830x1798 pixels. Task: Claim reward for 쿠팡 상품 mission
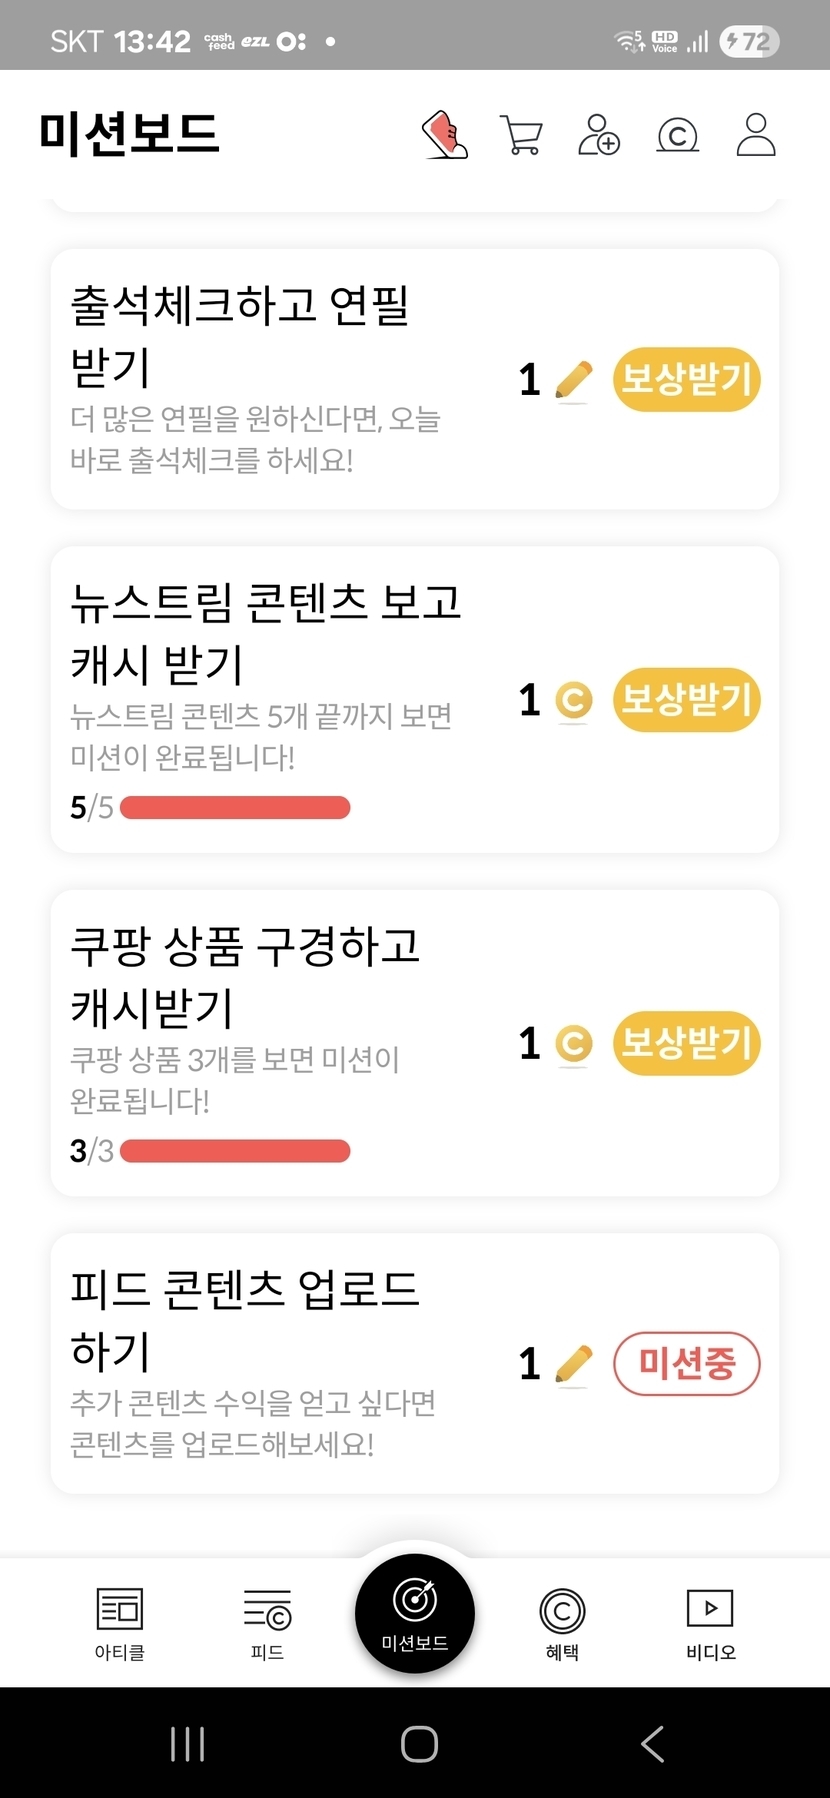point(686,1044)
